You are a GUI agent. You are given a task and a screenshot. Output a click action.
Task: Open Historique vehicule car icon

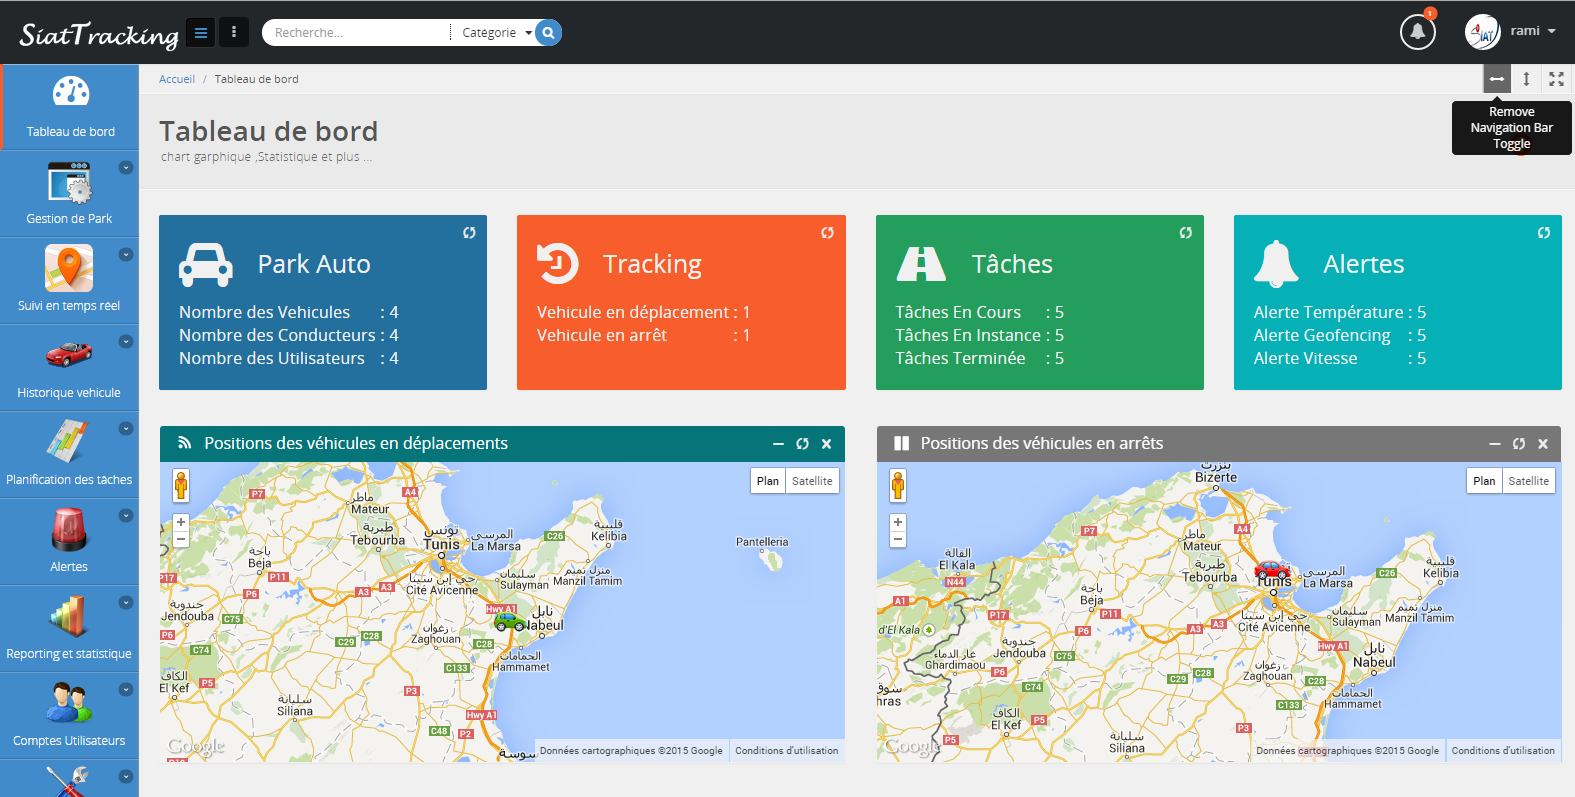(x=69, y=354)
